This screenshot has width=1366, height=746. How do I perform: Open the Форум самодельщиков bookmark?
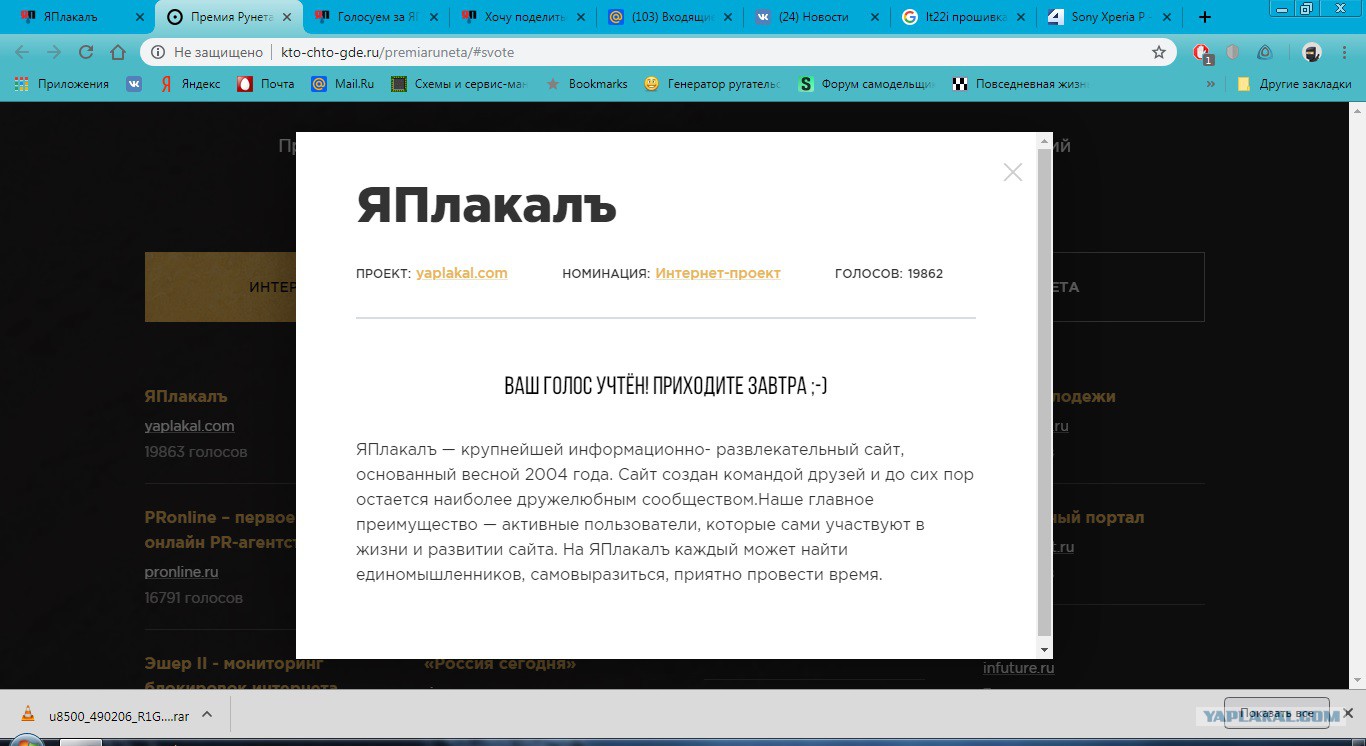click(866, 84)
